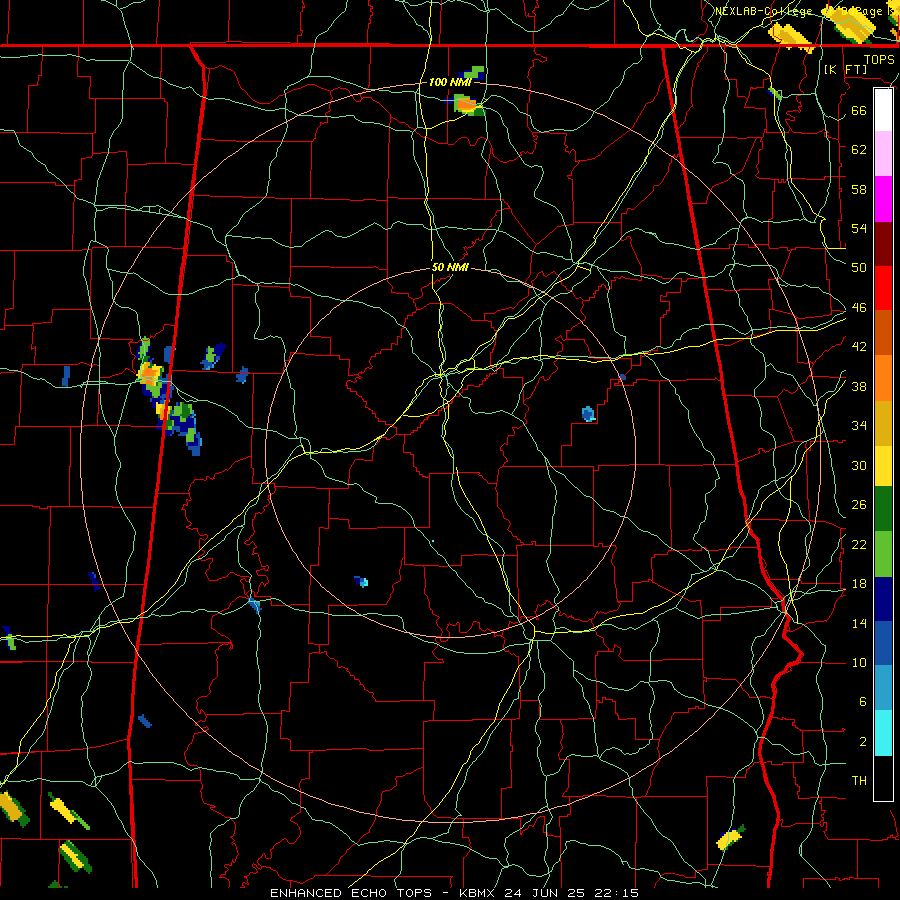Viewport: 900px width, 900px height.
Task: Click the legend value '22'
Action: 859,544
